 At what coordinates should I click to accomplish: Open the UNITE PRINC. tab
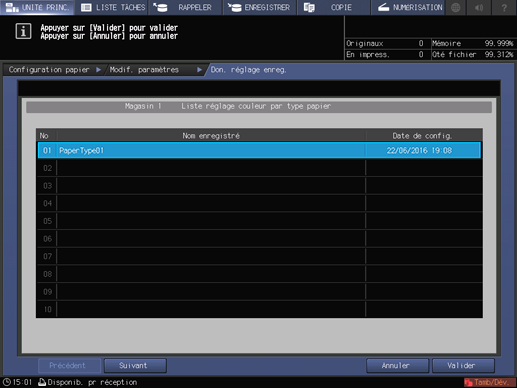[x=37, y=7]
